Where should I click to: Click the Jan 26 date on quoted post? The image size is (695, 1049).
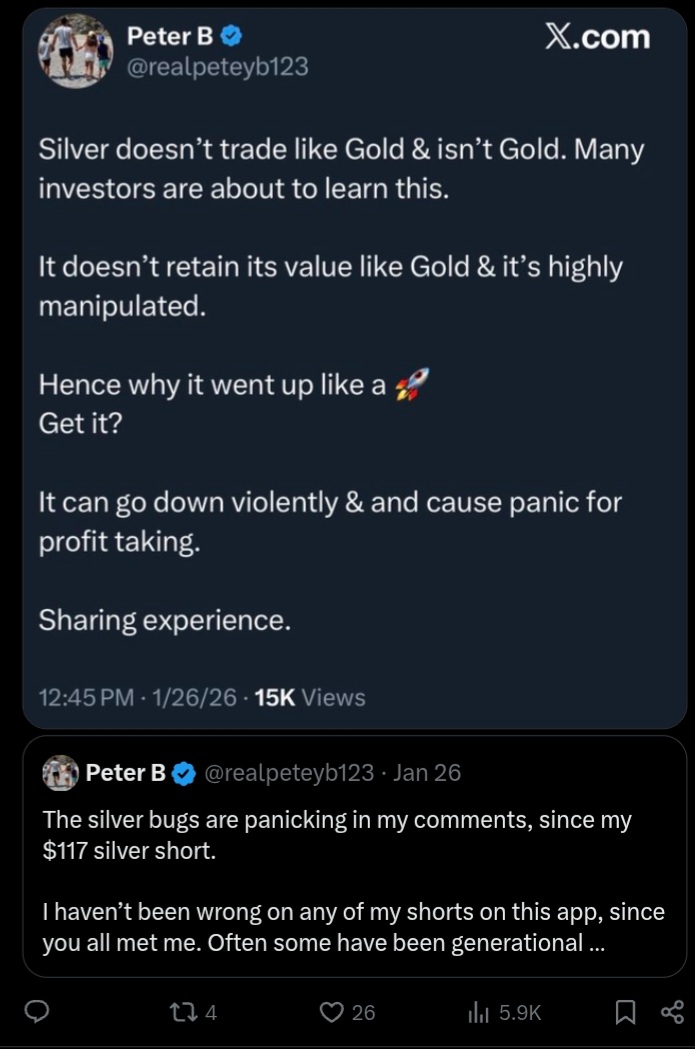[x=427, y=773]
